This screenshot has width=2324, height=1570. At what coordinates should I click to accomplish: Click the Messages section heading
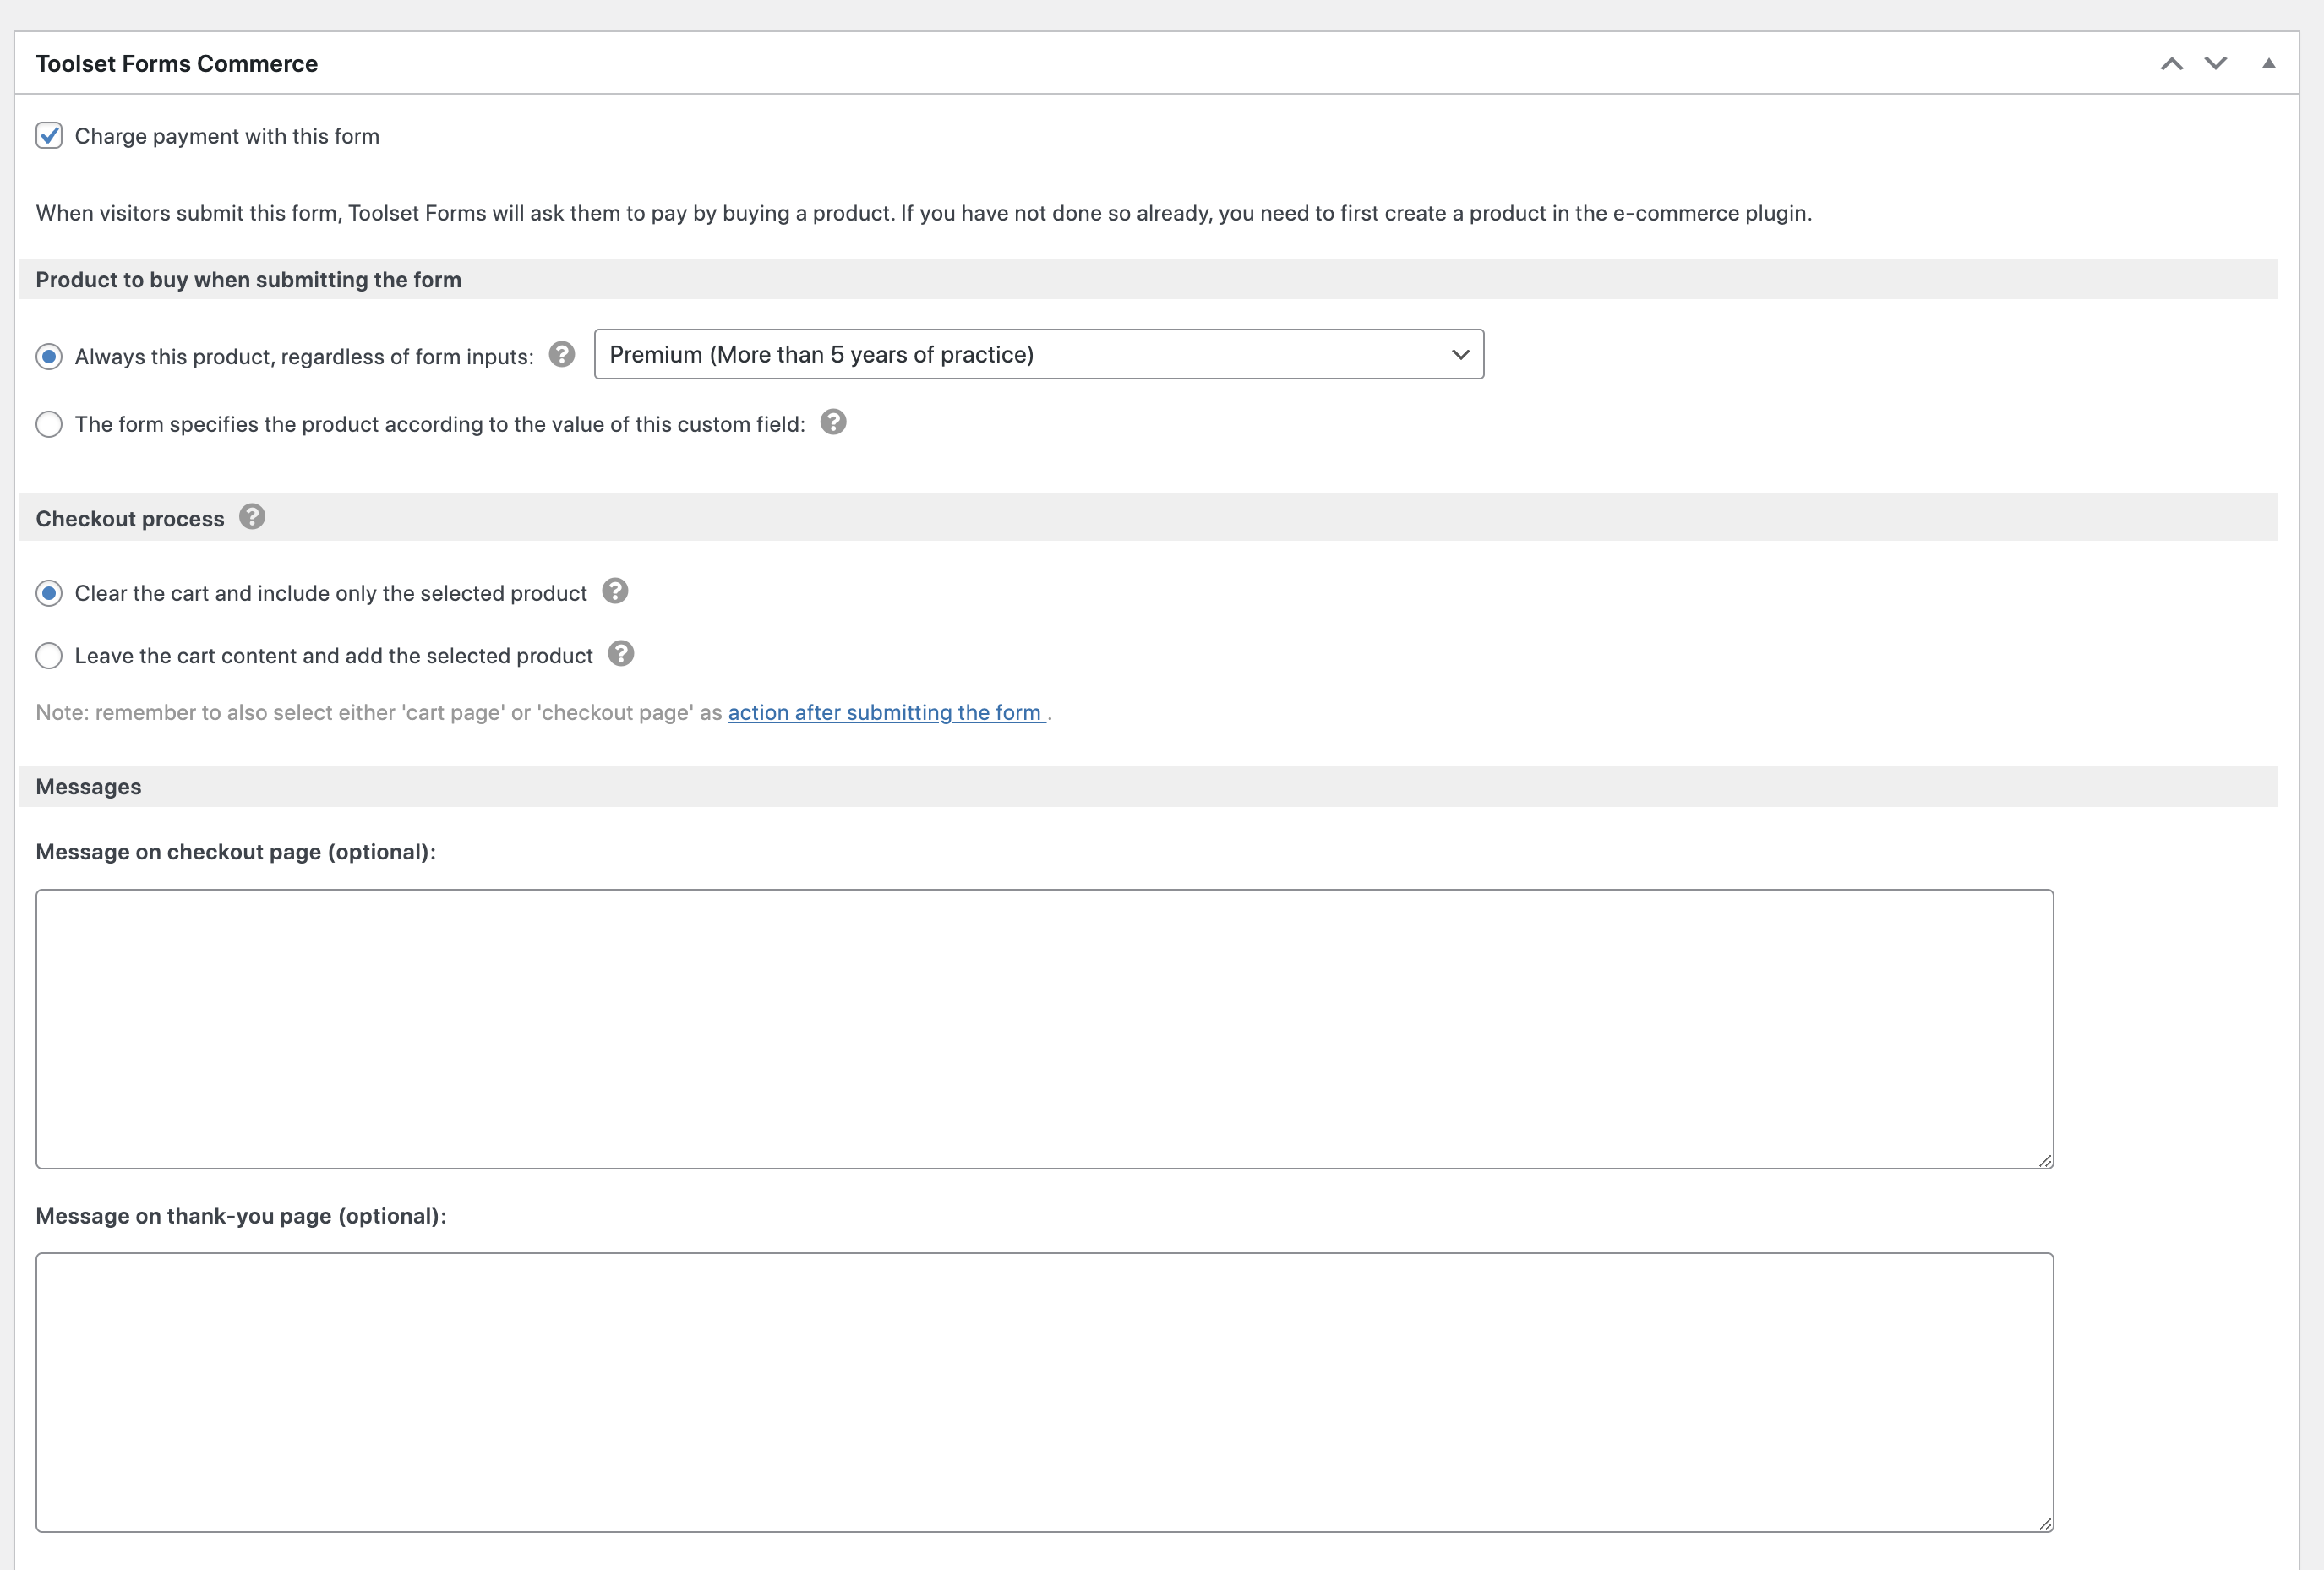pyautogui.click(x=89, y=787)
